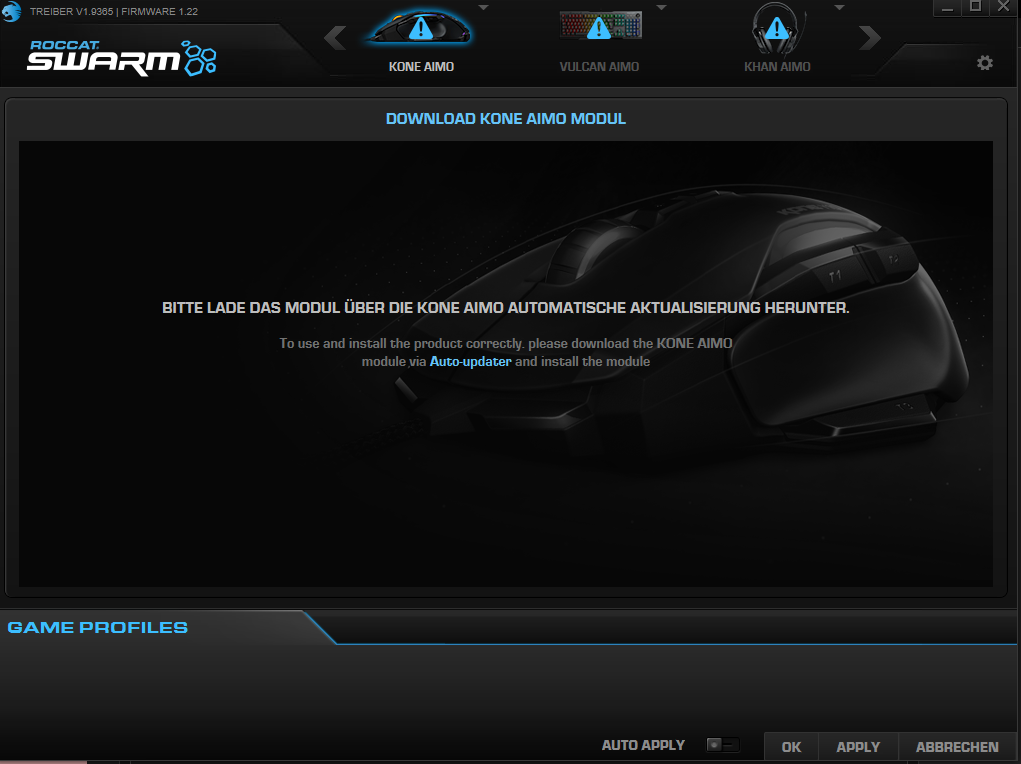1021x764 pixels.
Task: Click the Roccat cat icon in title bar
Action: pos(11,11)
